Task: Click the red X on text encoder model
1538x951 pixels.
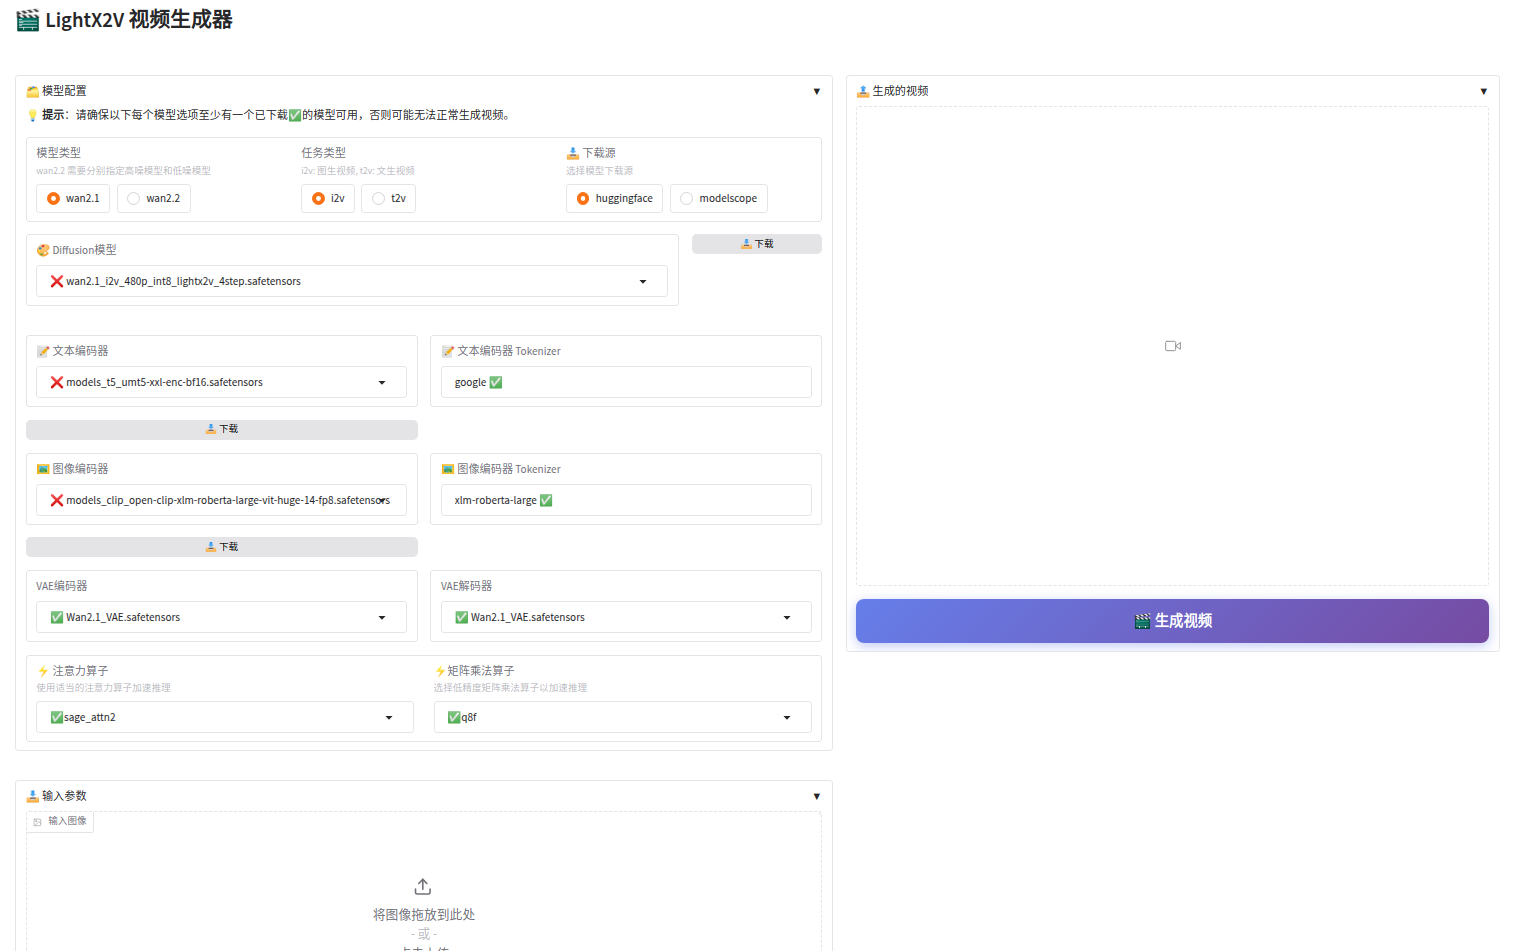Action: (x=57, y=383)
